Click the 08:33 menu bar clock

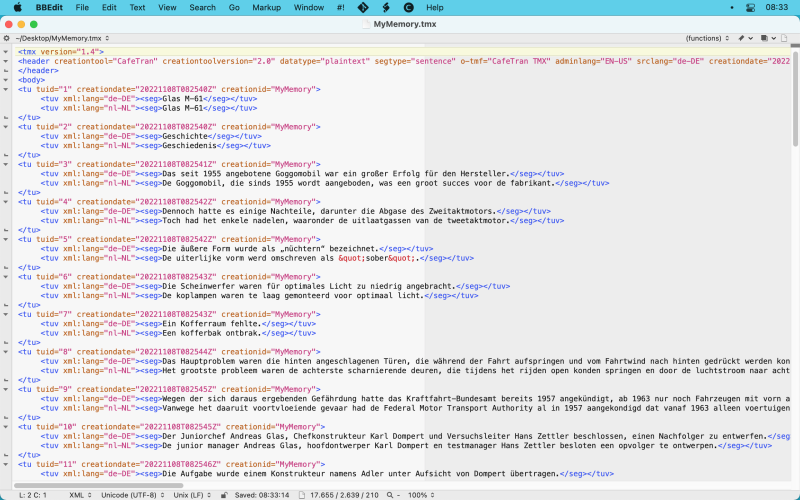[x=777, y=8]
